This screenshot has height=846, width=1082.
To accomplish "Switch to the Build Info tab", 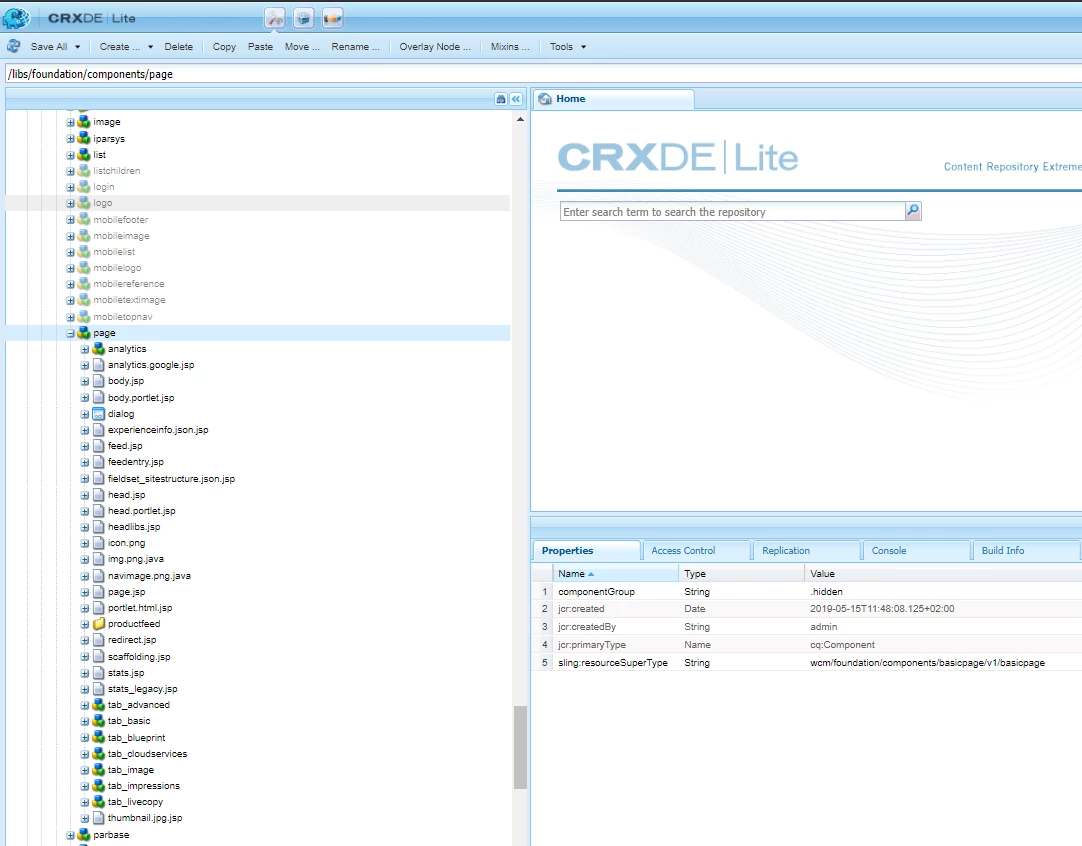I will tap(1026, 551).
